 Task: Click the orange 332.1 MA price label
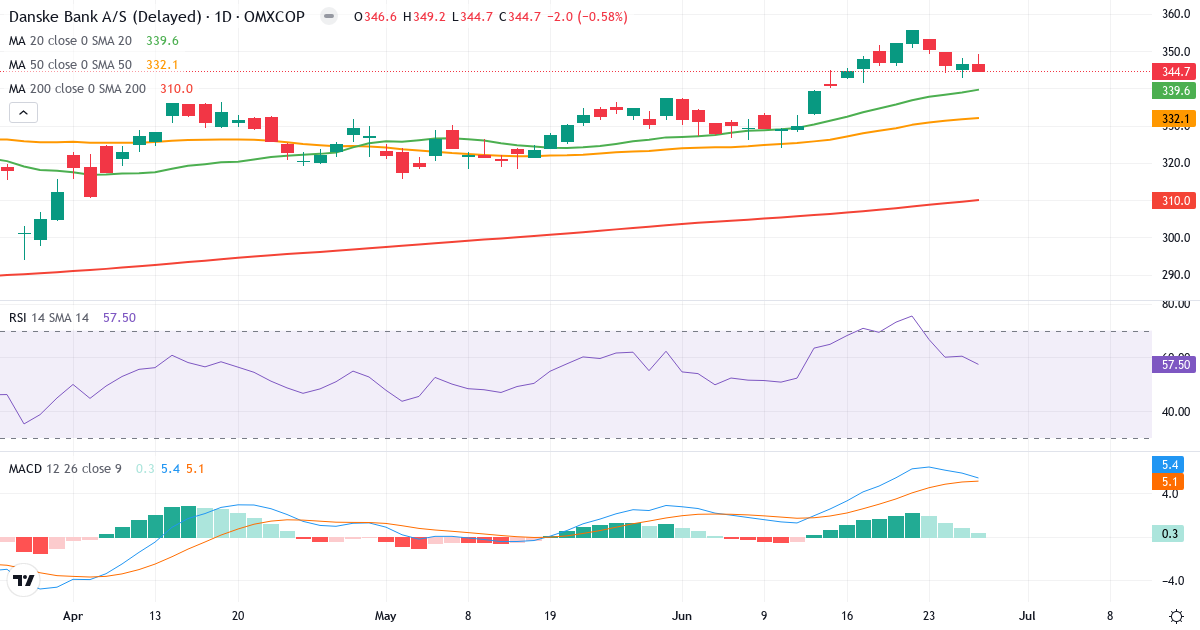pos(1174,119)
